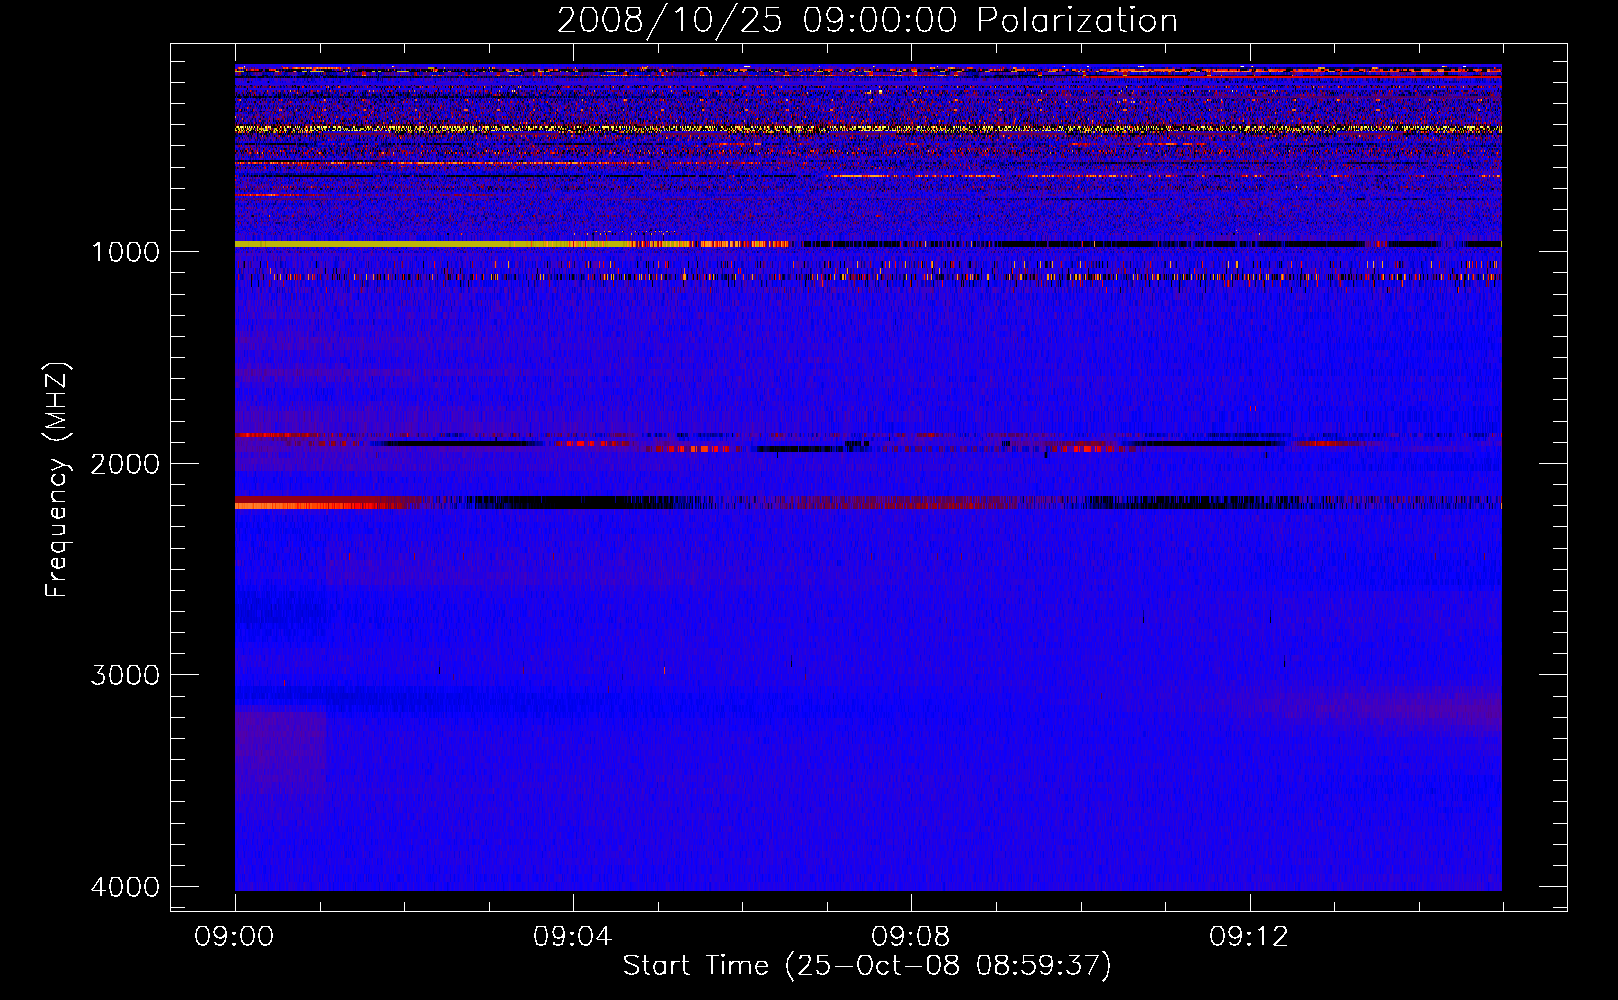Click the 2000 frequency tick label
Viewport: 1618px width, 1000px height.
click(125, 464)
